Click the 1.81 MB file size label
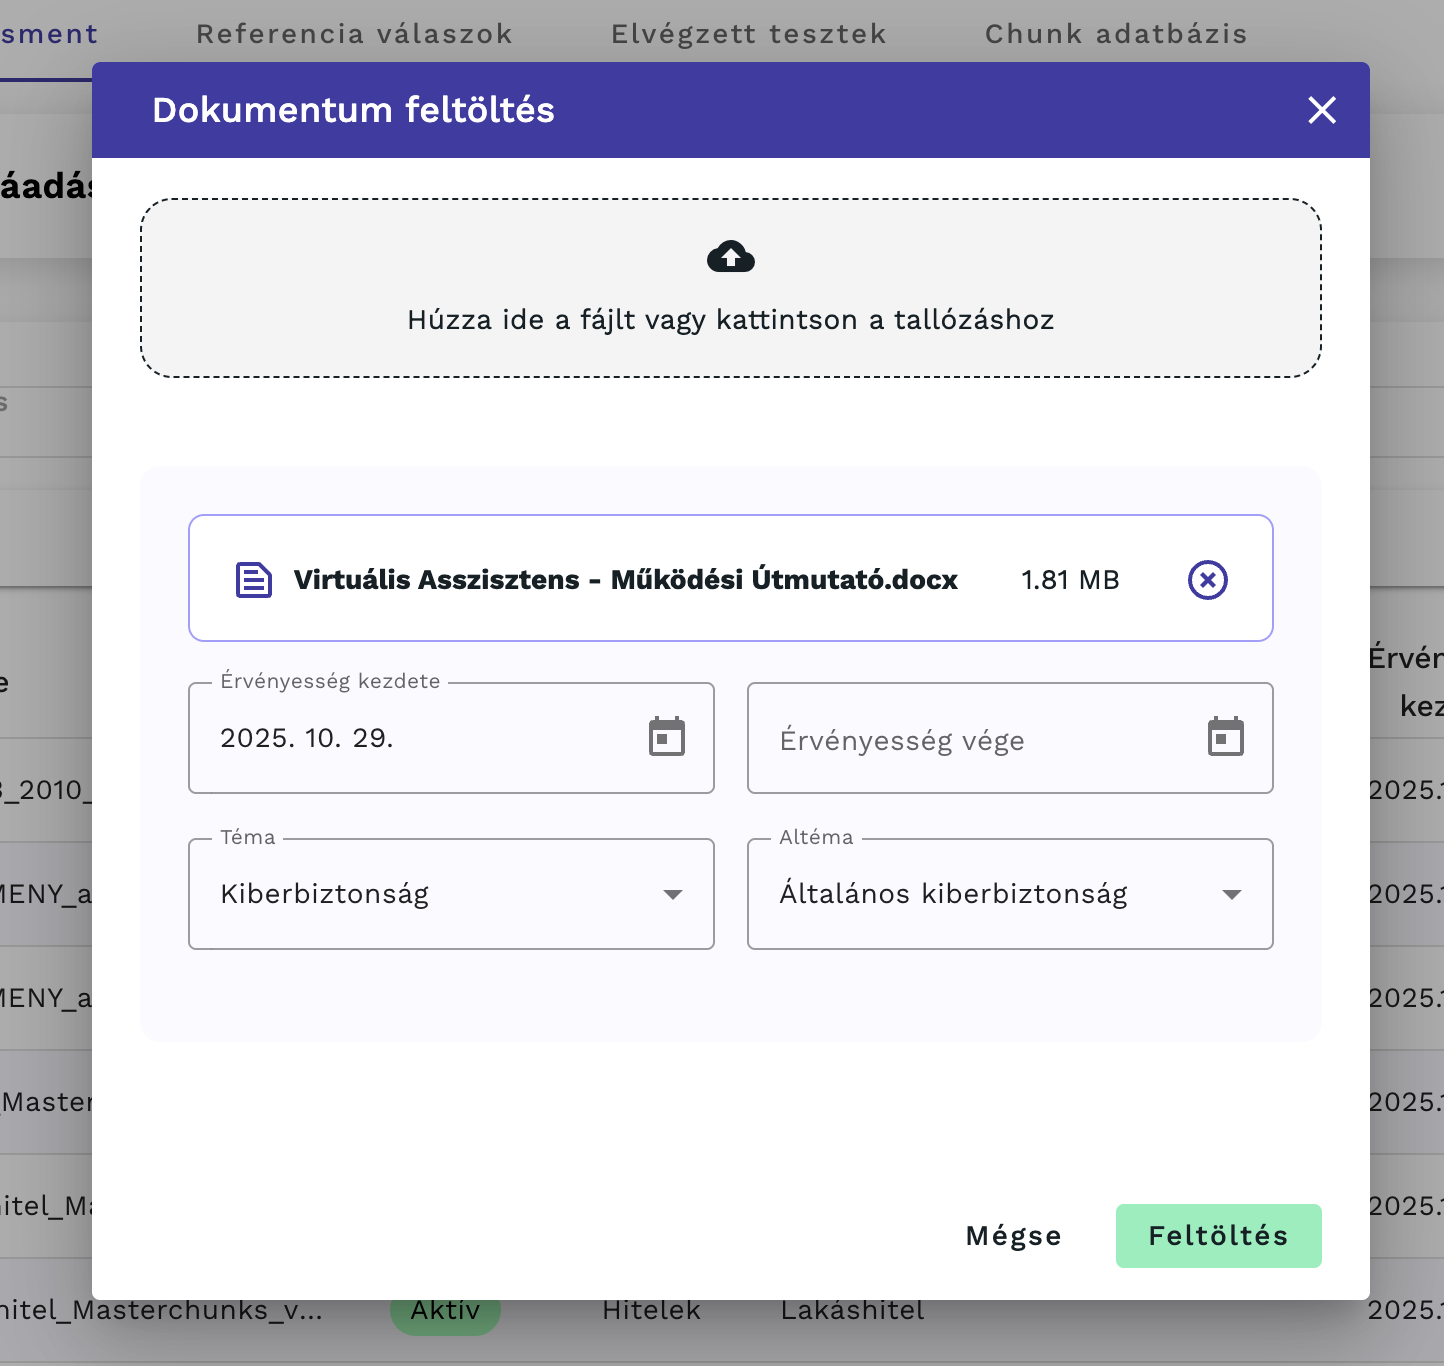This screenshot has height=1366, width=1444. coord(1070,579)
